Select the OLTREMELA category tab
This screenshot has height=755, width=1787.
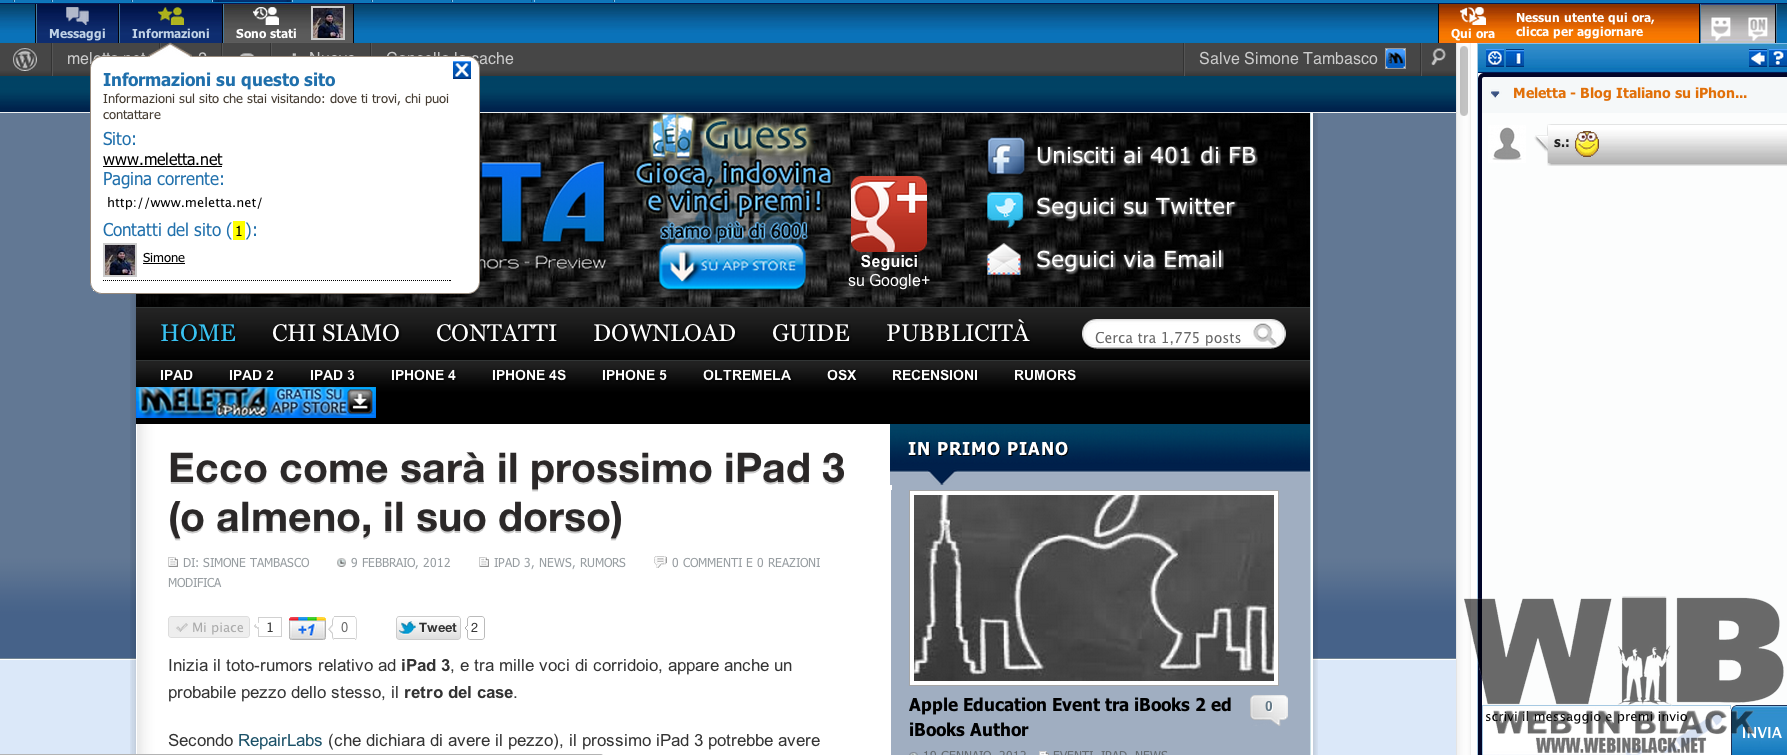747,375
